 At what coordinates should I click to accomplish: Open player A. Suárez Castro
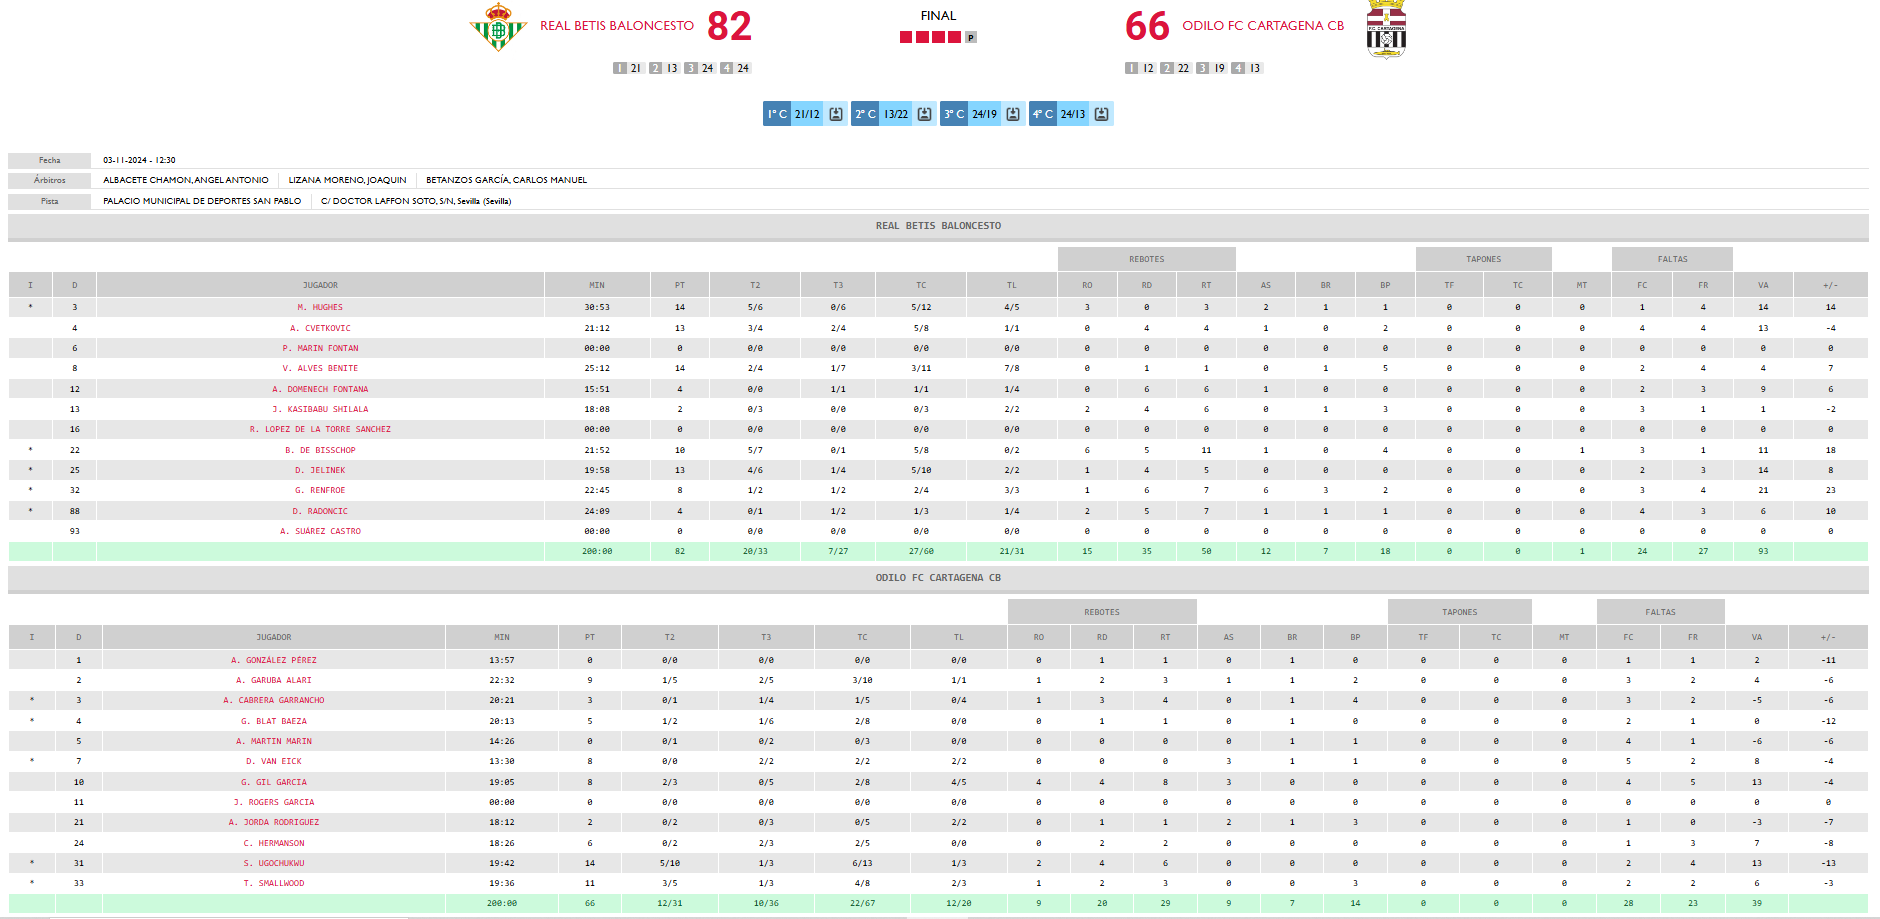point(320,531)
